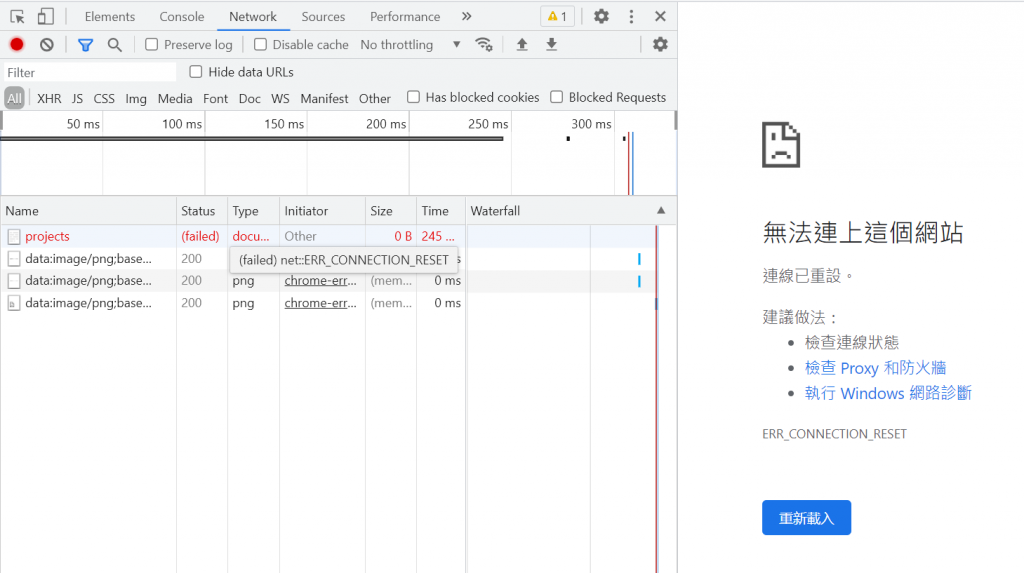Screen dimensions: 1024x573
Task: Sort by the Initiator column header
Action: 322,211
